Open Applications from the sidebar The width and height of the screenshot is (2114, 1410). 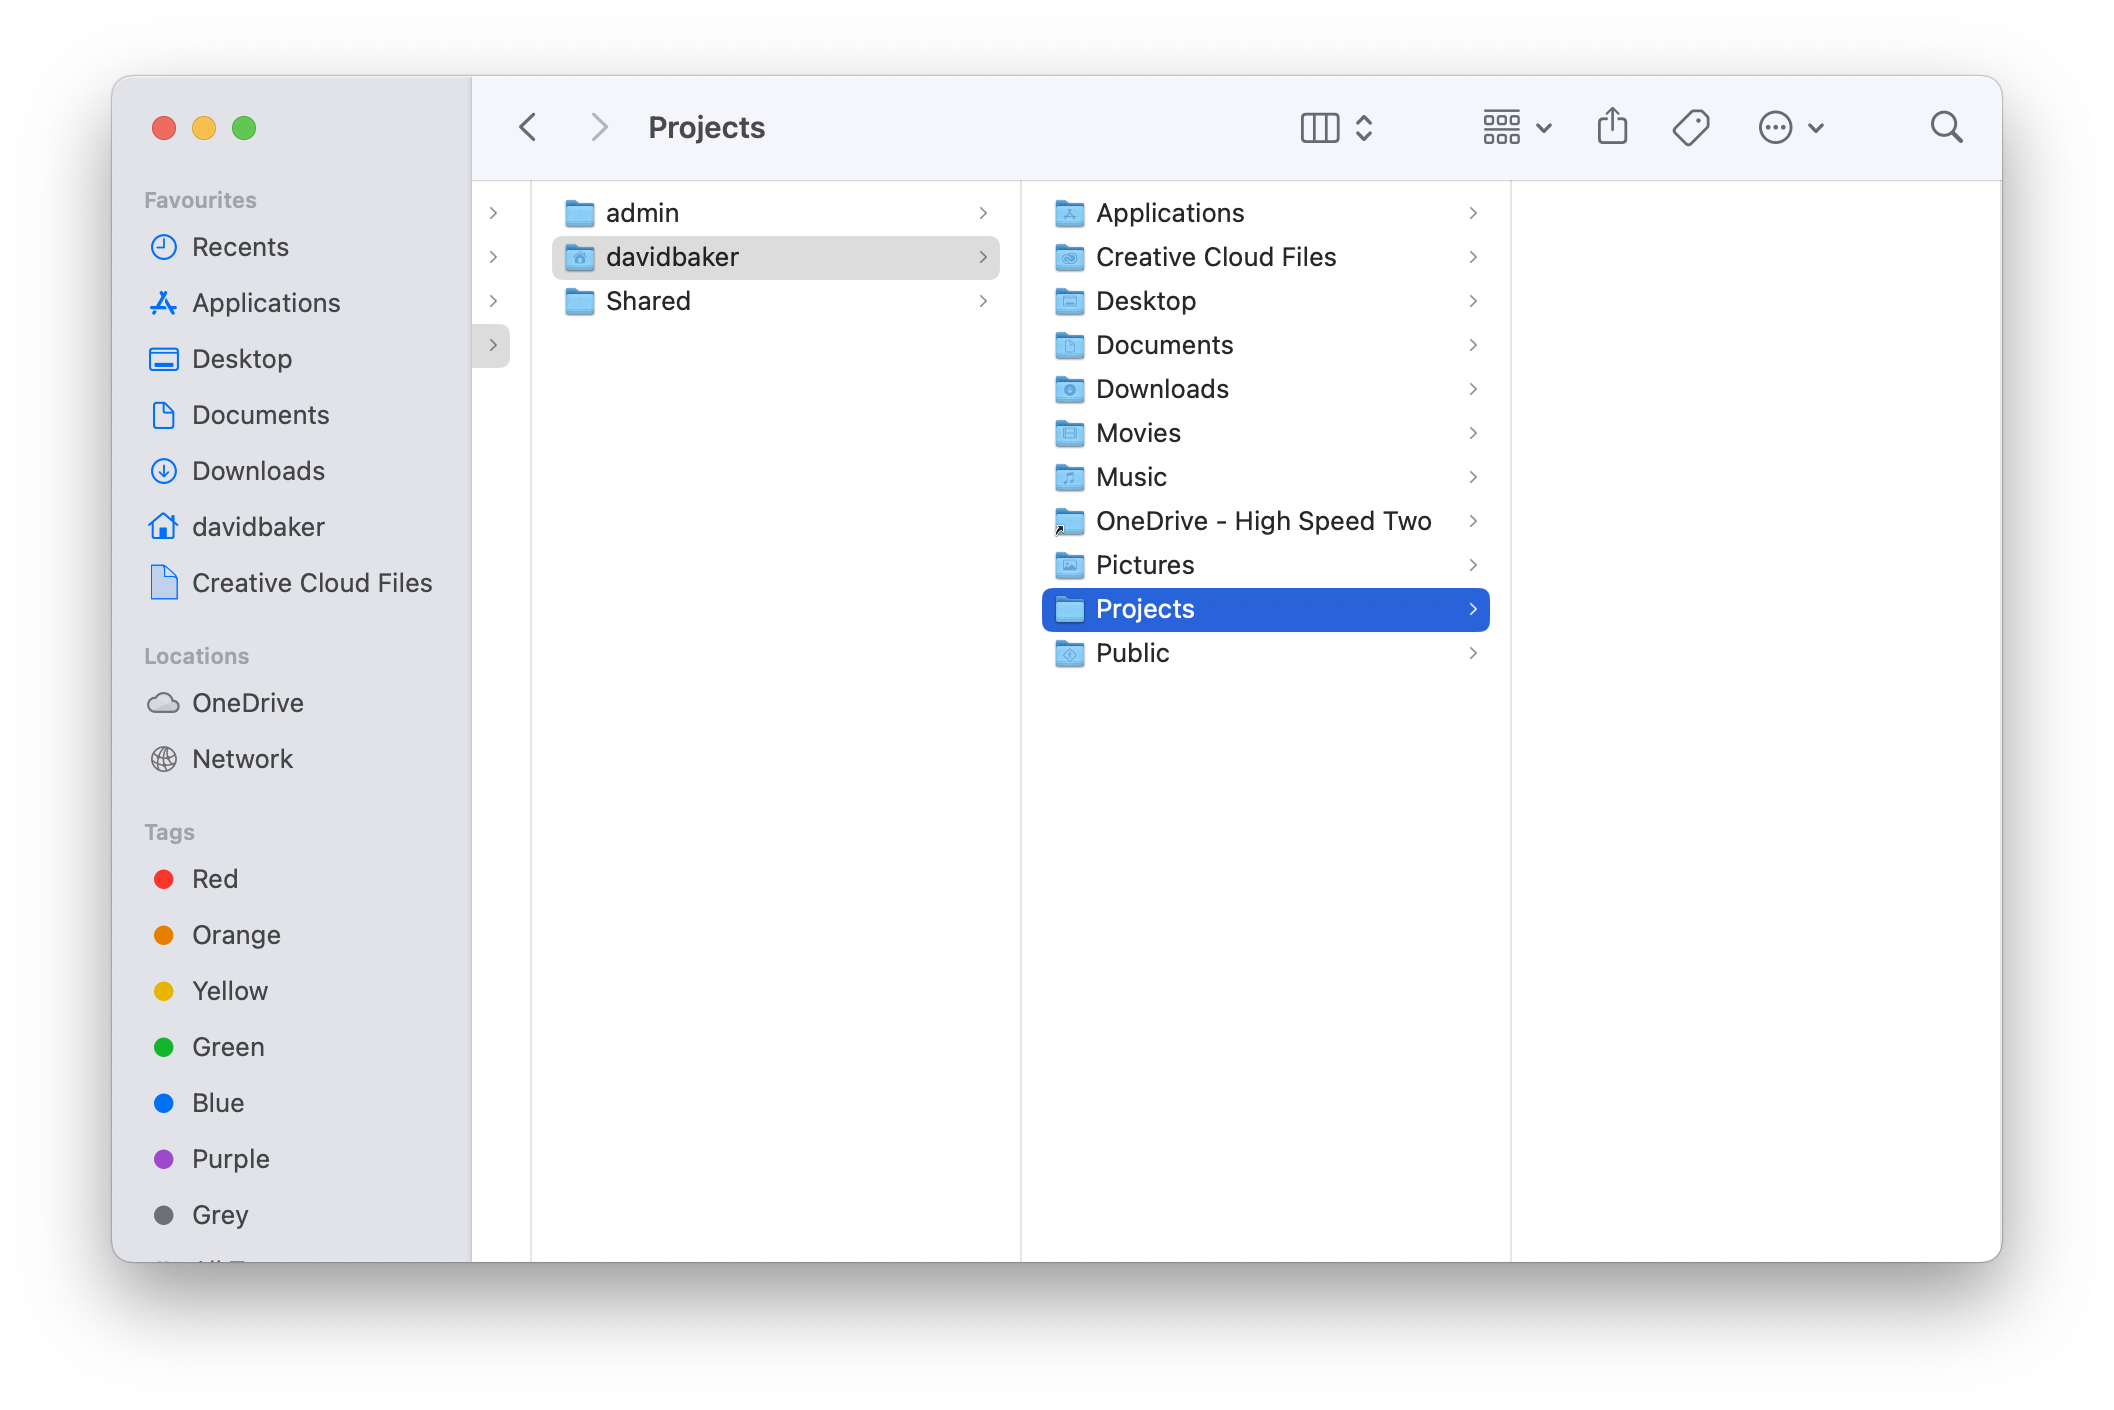(x=266, y=303)
